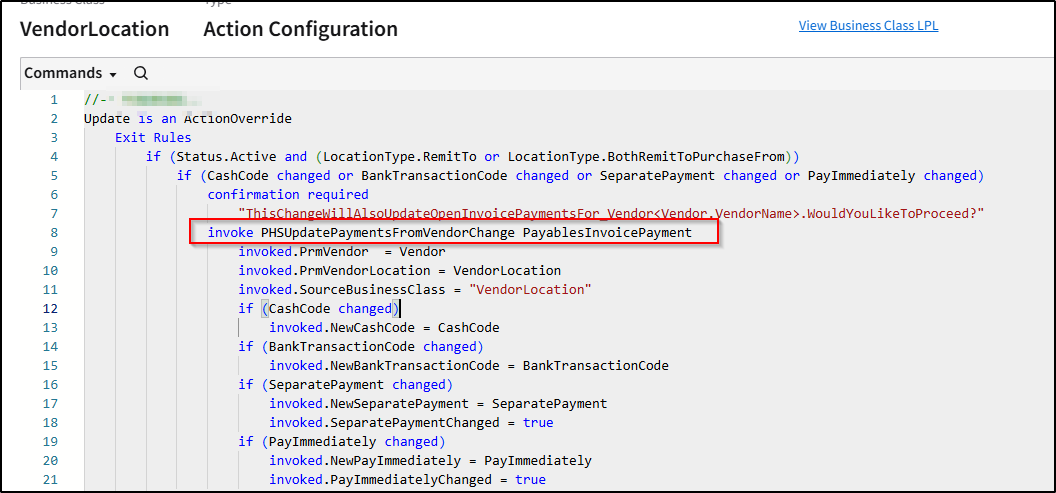The image size is (1056, 493).
Task: Click the 'invoked.NewSeparatePayment = SeparatePayment' line
Action: (x=438, y=403)
